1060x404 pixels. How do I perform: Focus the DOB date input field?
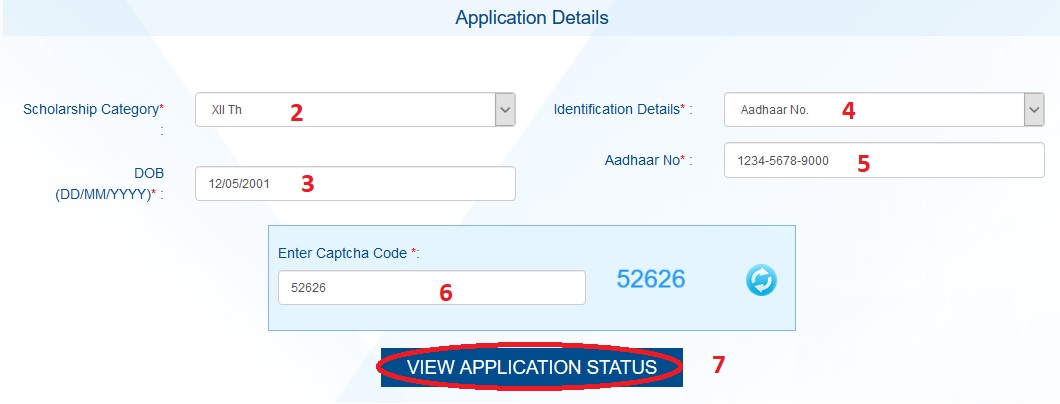click(x=355, y=184)
